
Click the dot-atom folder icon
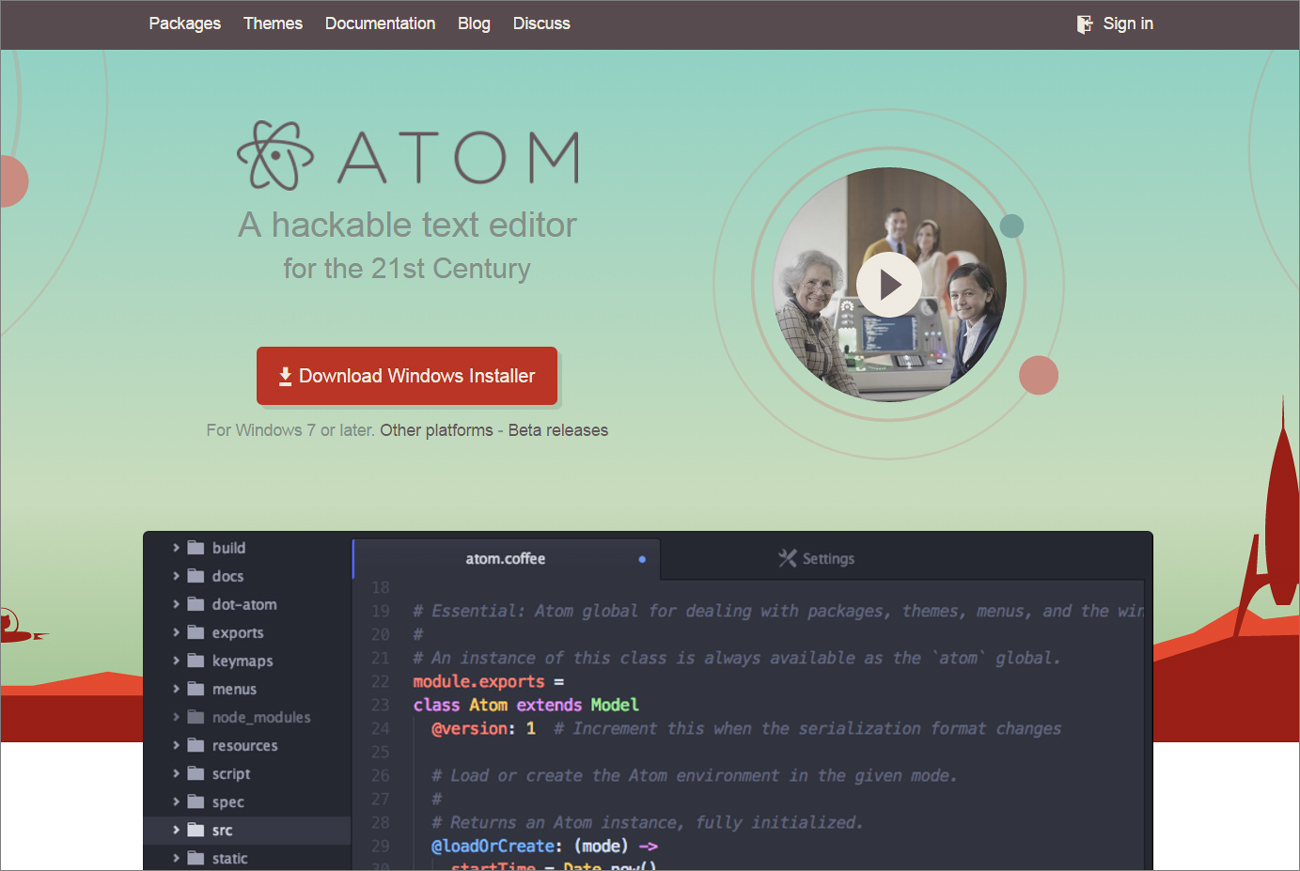pos(195,604)
